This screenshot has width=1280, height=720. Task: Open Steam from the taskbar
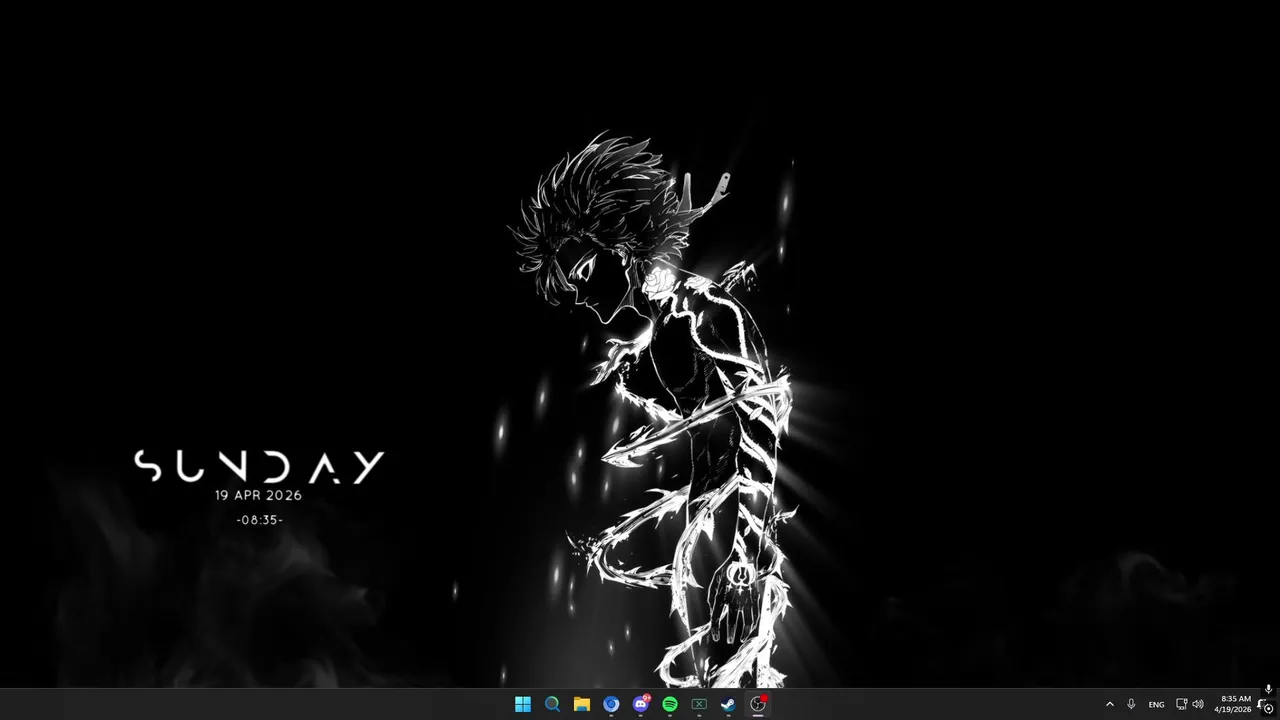(x=728, y=704)
